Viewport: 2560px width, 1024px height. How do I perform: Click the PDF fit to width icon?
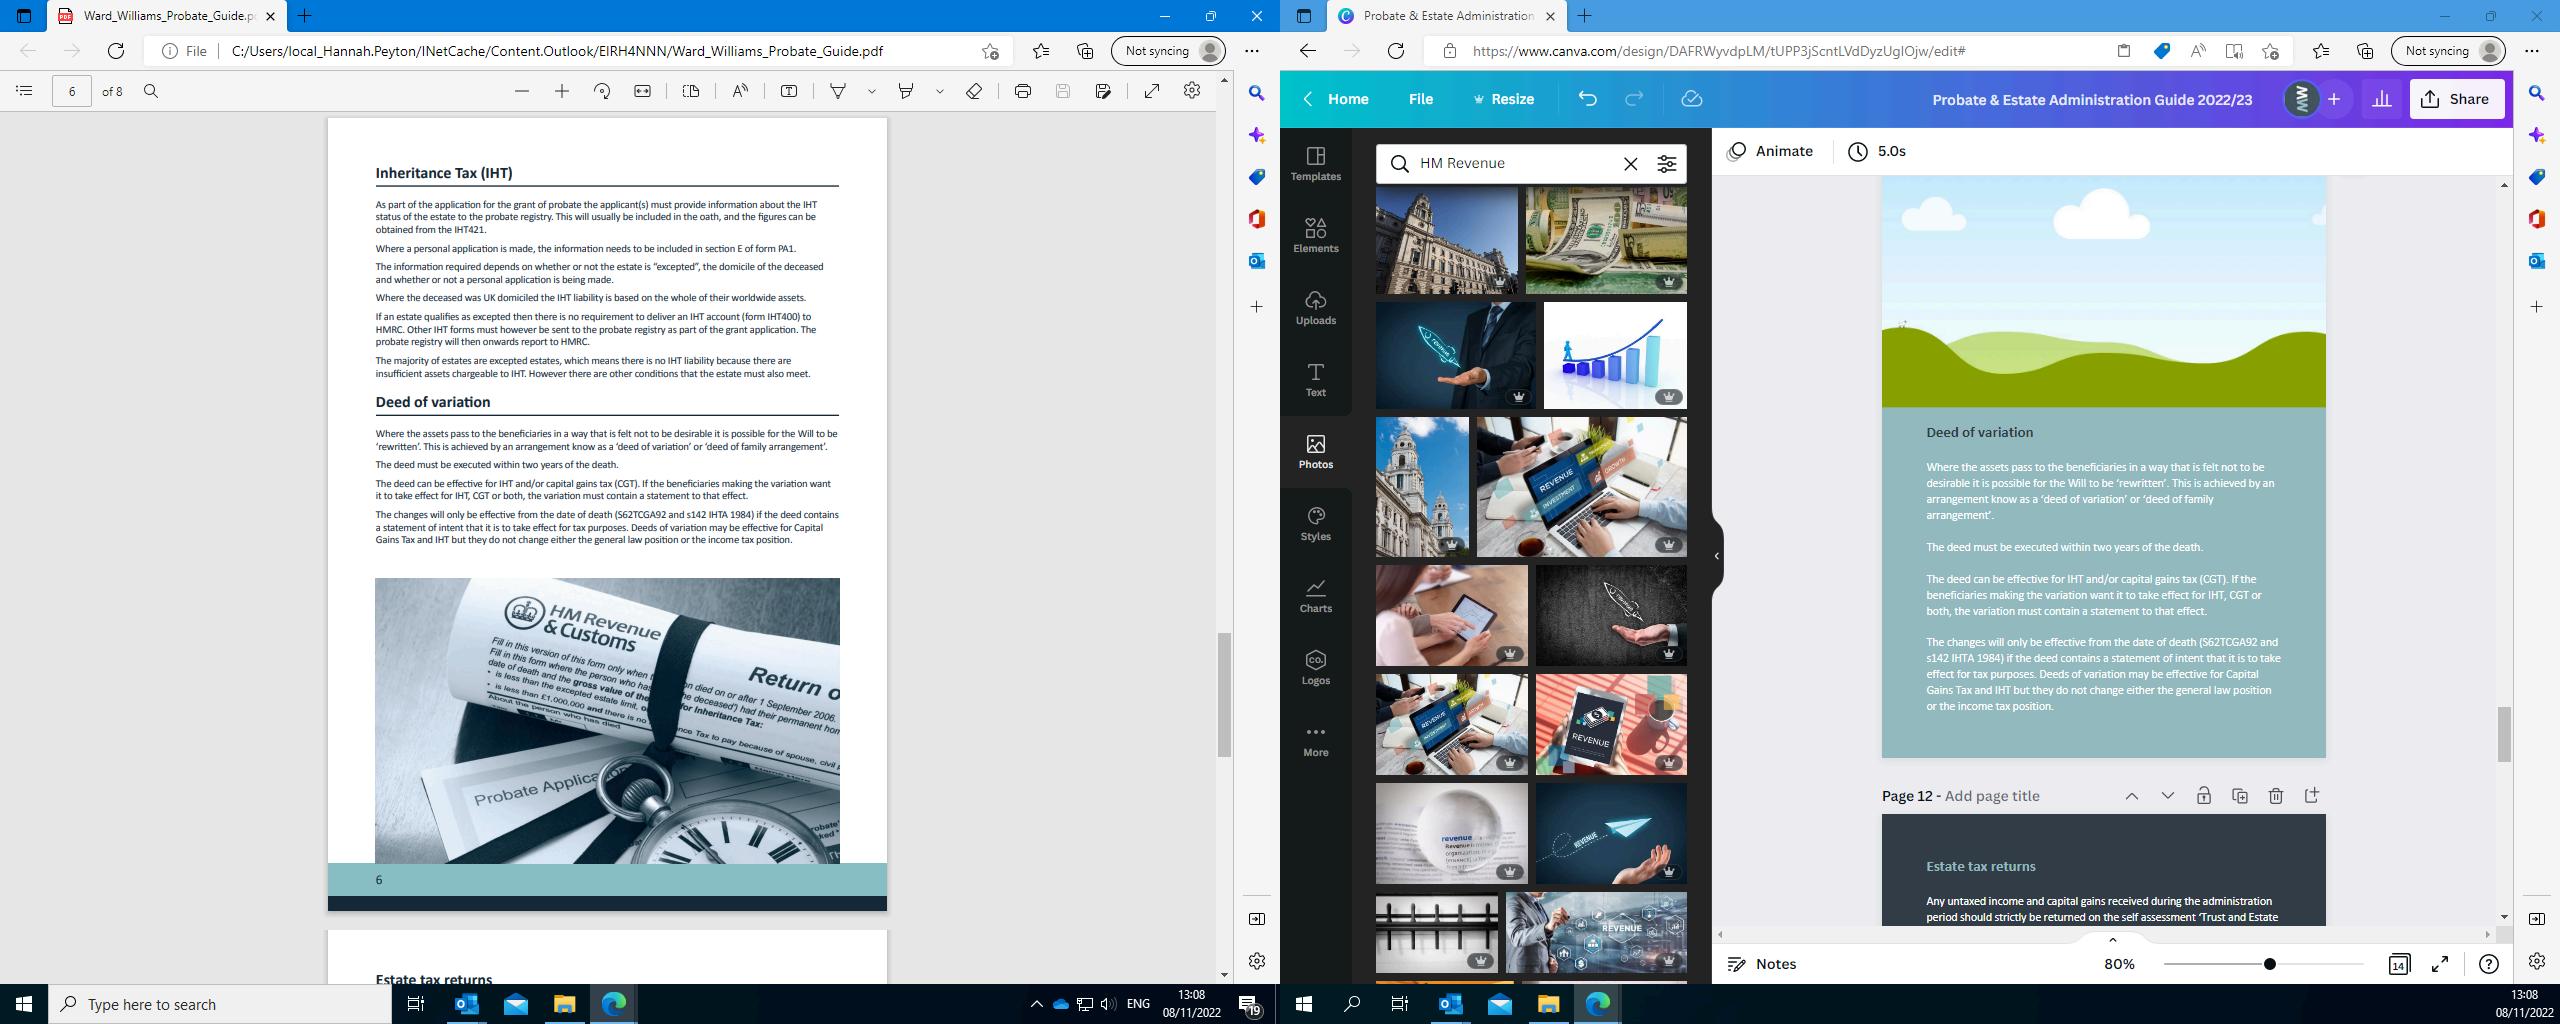pos(642,91)
